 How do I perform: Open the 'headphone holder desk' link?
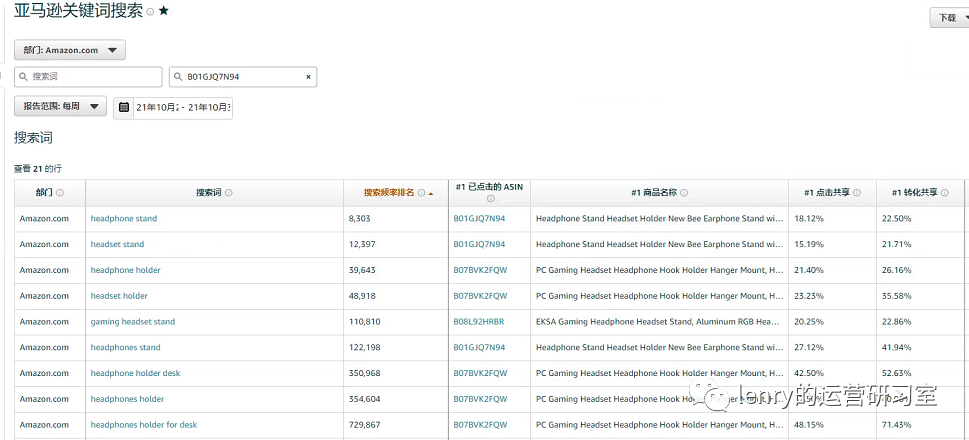click(135, 373)
